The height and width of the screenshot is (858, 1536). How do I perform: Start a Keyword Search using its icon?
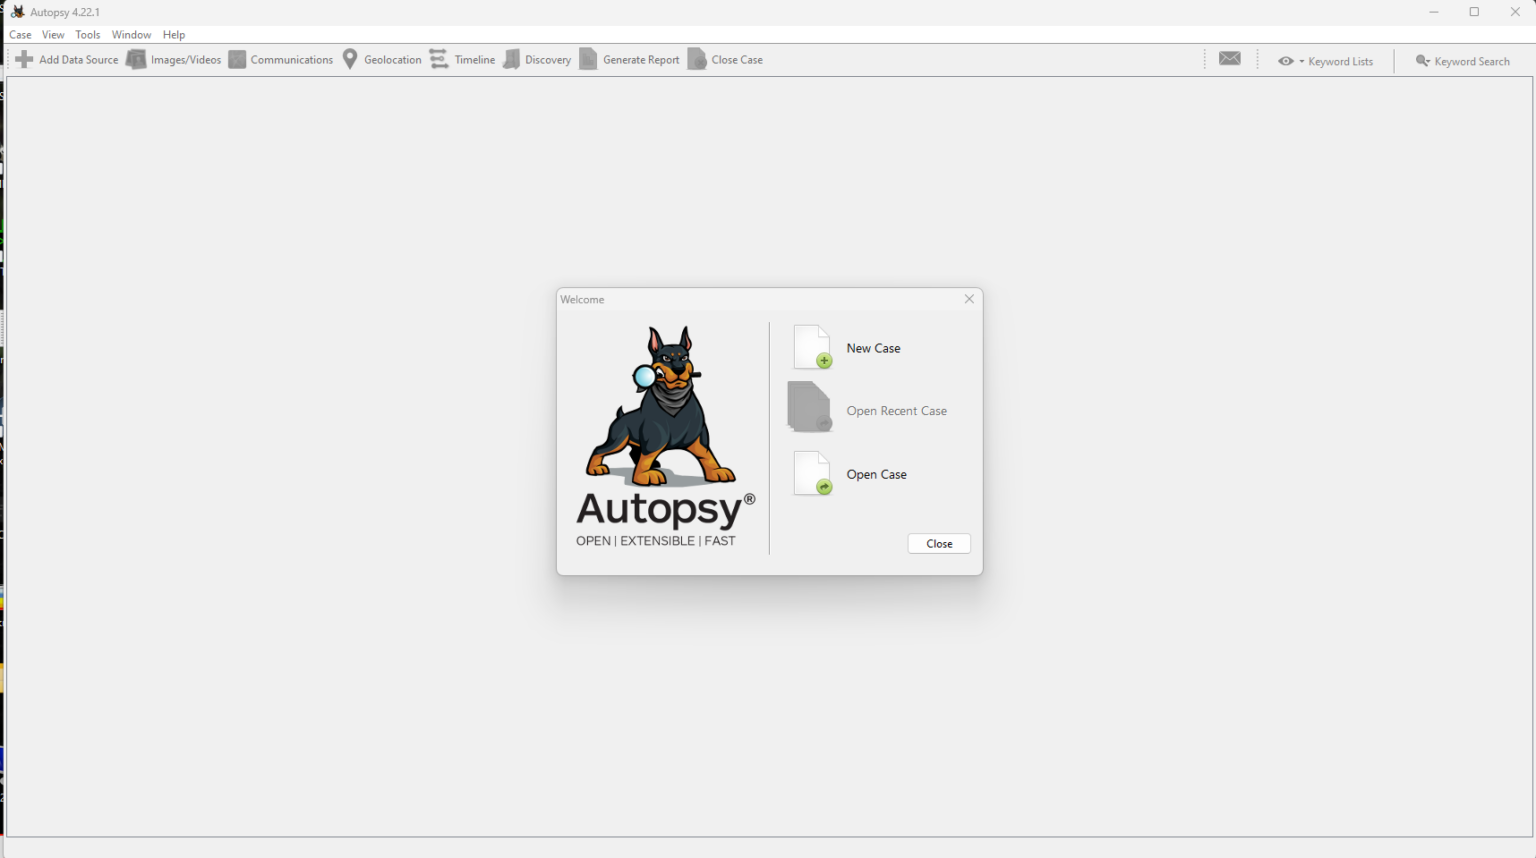click(1423, 61)
